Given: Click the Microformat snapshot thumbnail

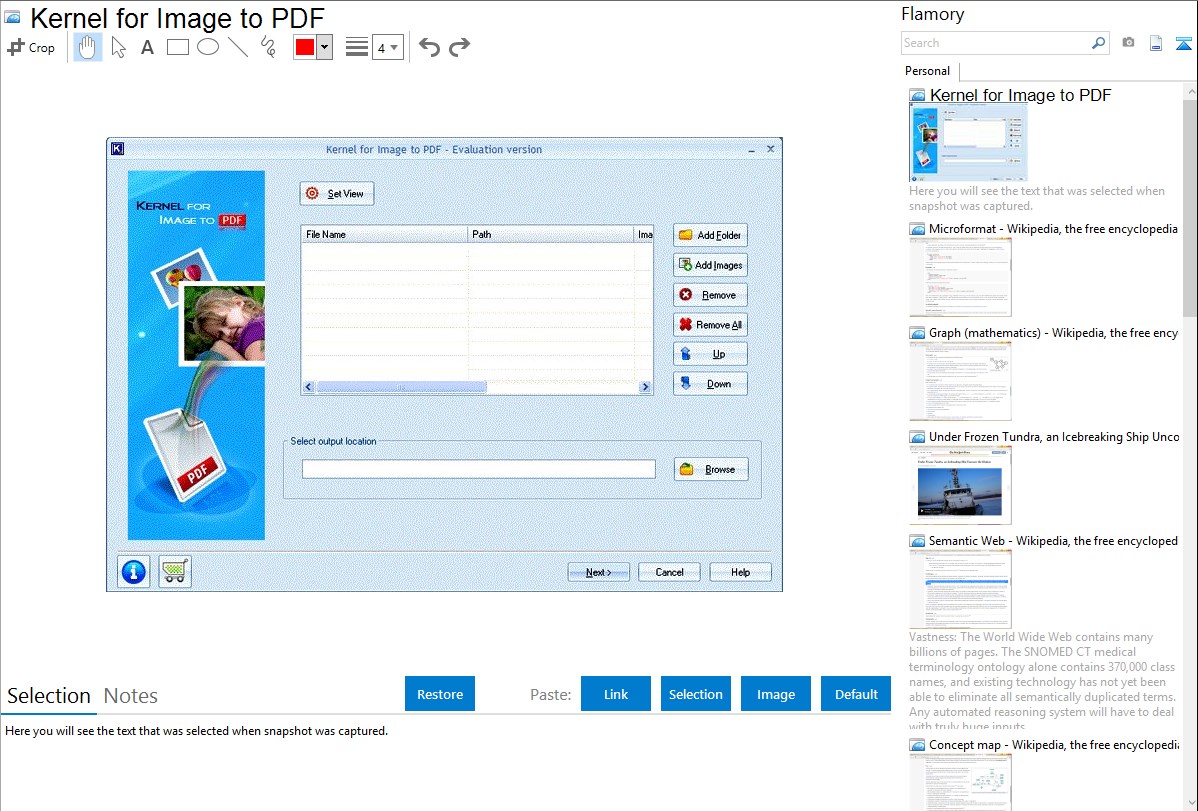Looking at the screenshot, I should click(x=960, y=277).
